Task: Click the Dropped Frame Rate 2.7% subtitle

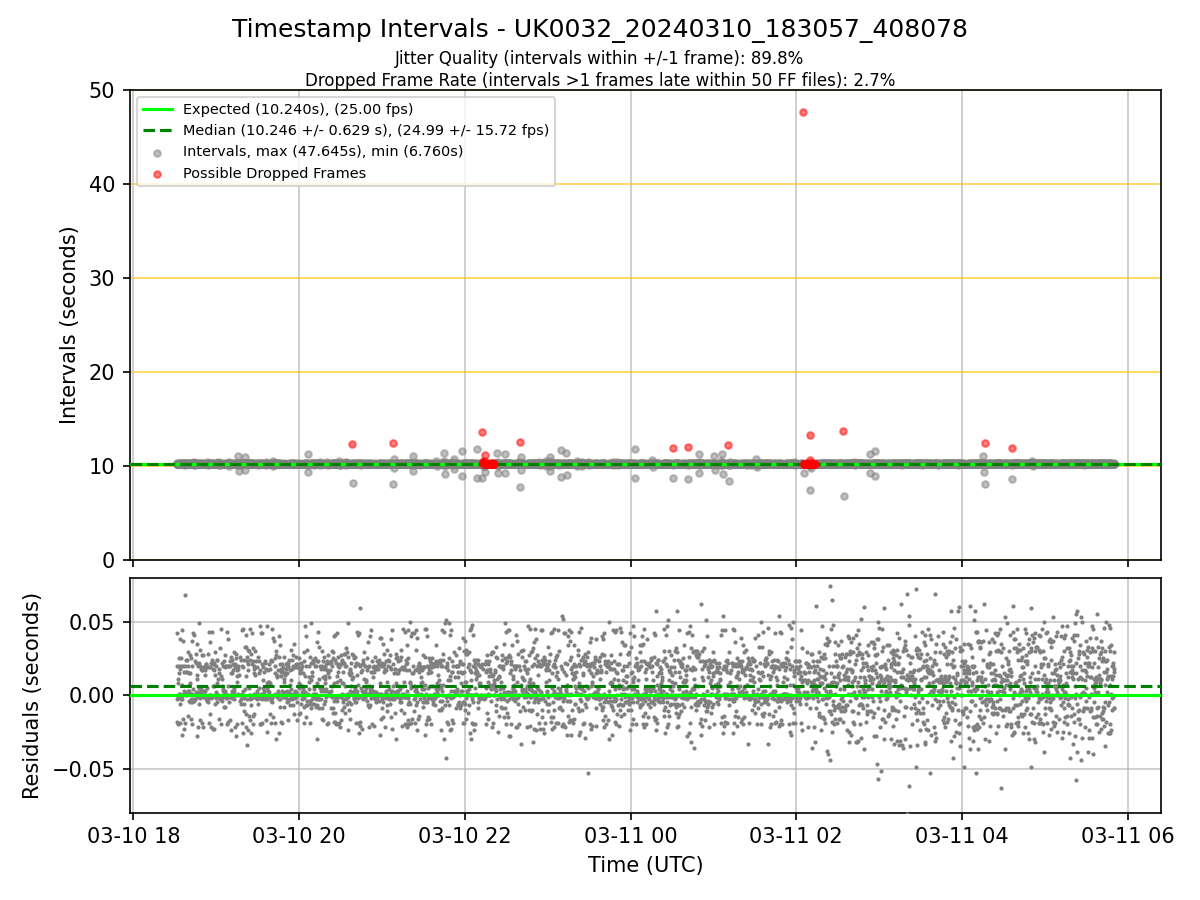Action: pyautogui.click(x=600, y=79)
